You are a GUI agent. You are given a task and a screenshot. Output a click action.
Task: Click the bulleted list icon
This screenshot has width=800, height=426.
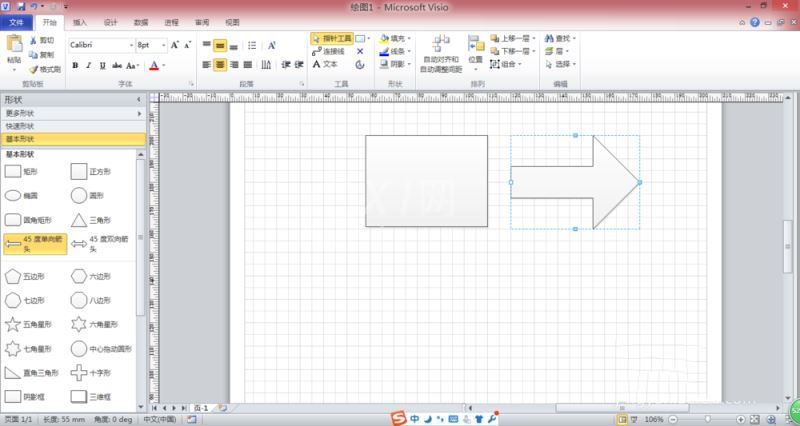click(252, 45)
